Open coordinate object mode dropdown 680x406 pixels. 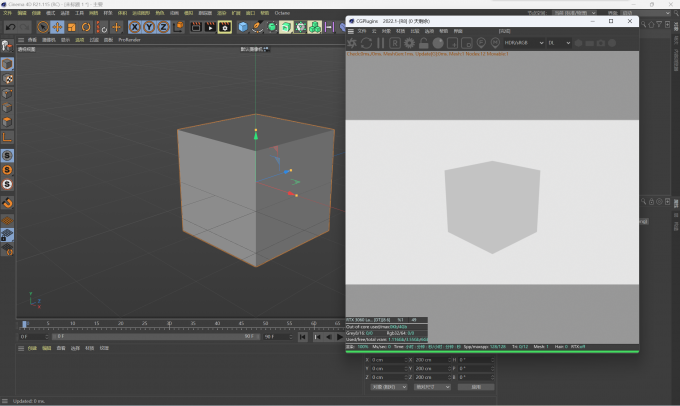(x=389, y=387)
